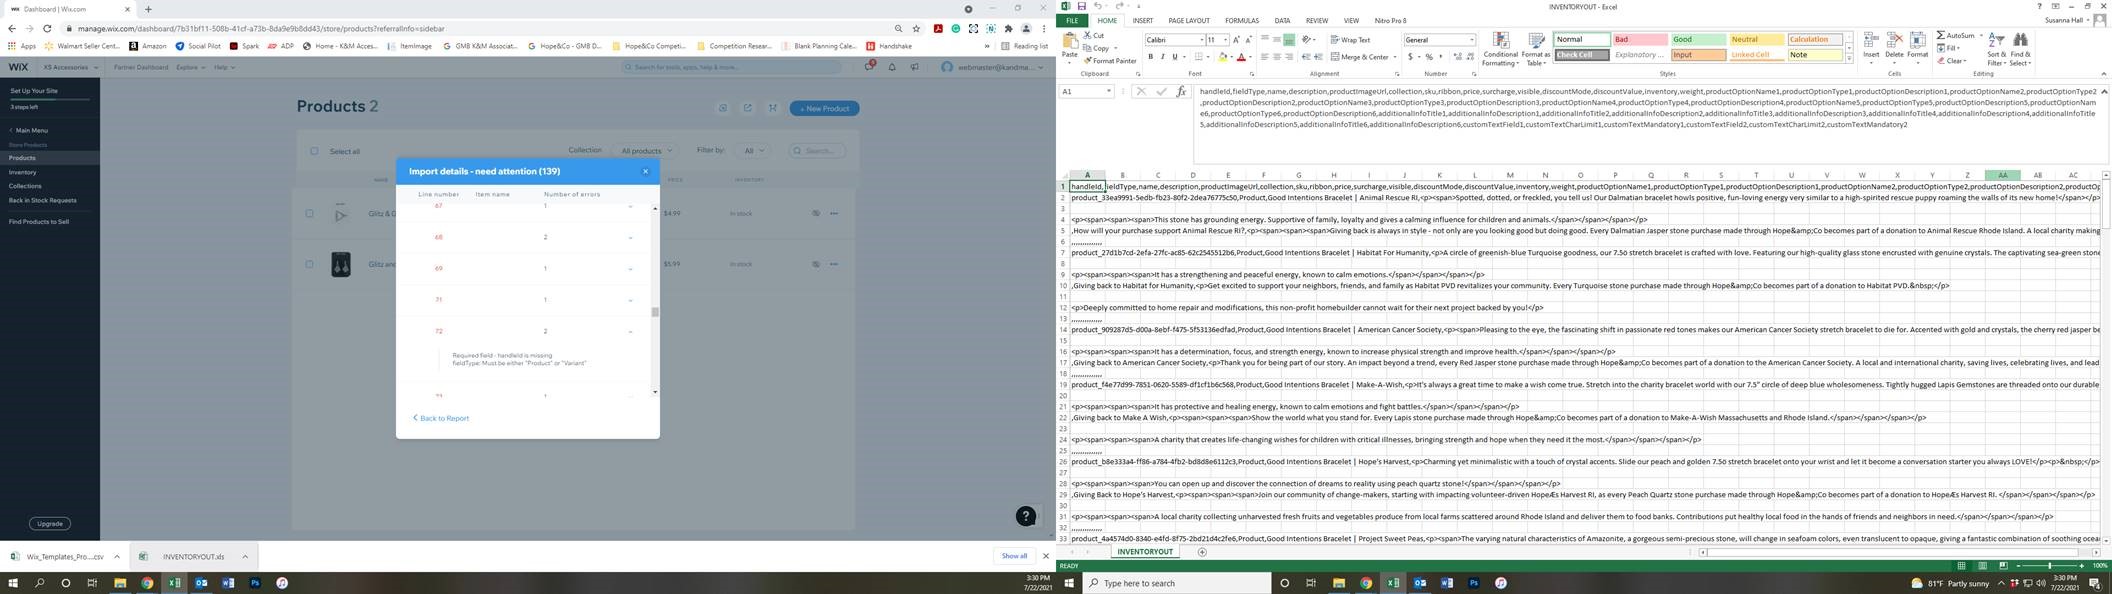This screenshot has height=594, width=2112.
Task: Expand error details for line 71
Action: pos(630,300)
